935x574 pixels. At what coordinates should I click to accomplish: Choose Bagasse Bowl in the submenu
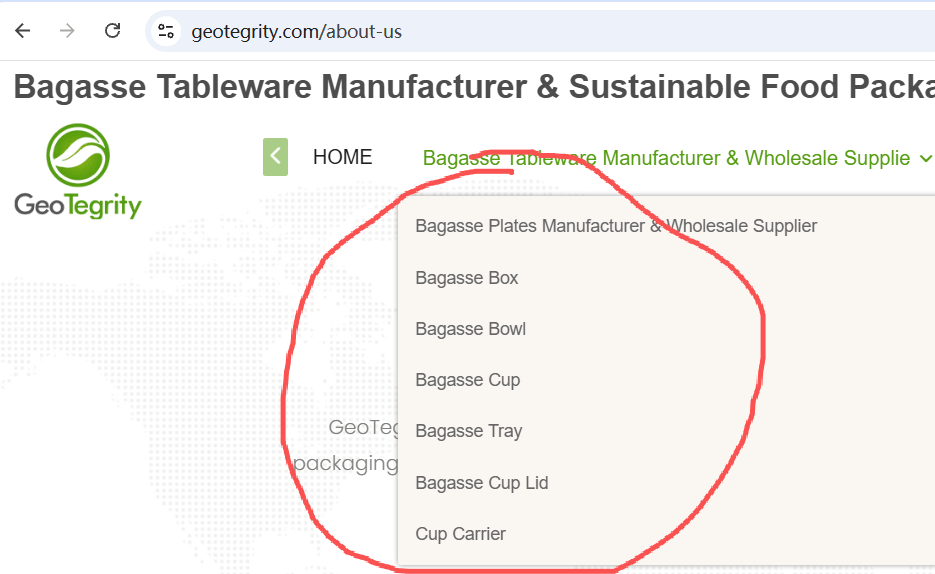470,329
